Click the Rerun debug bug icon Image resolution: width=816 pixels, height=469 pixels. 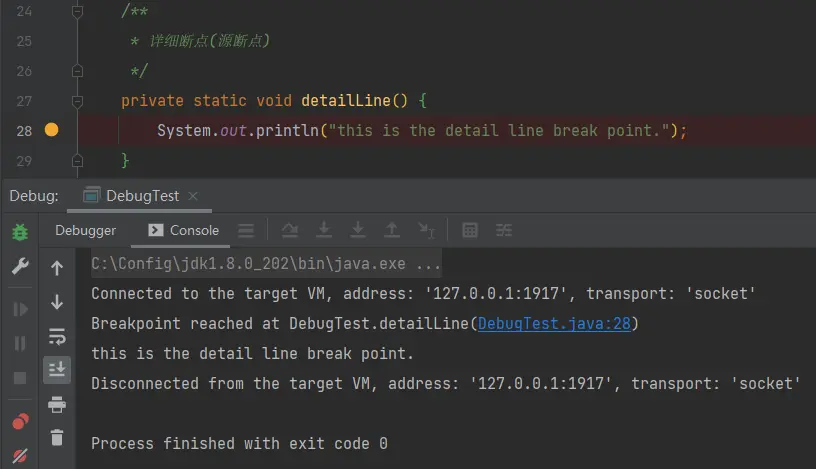20,232
